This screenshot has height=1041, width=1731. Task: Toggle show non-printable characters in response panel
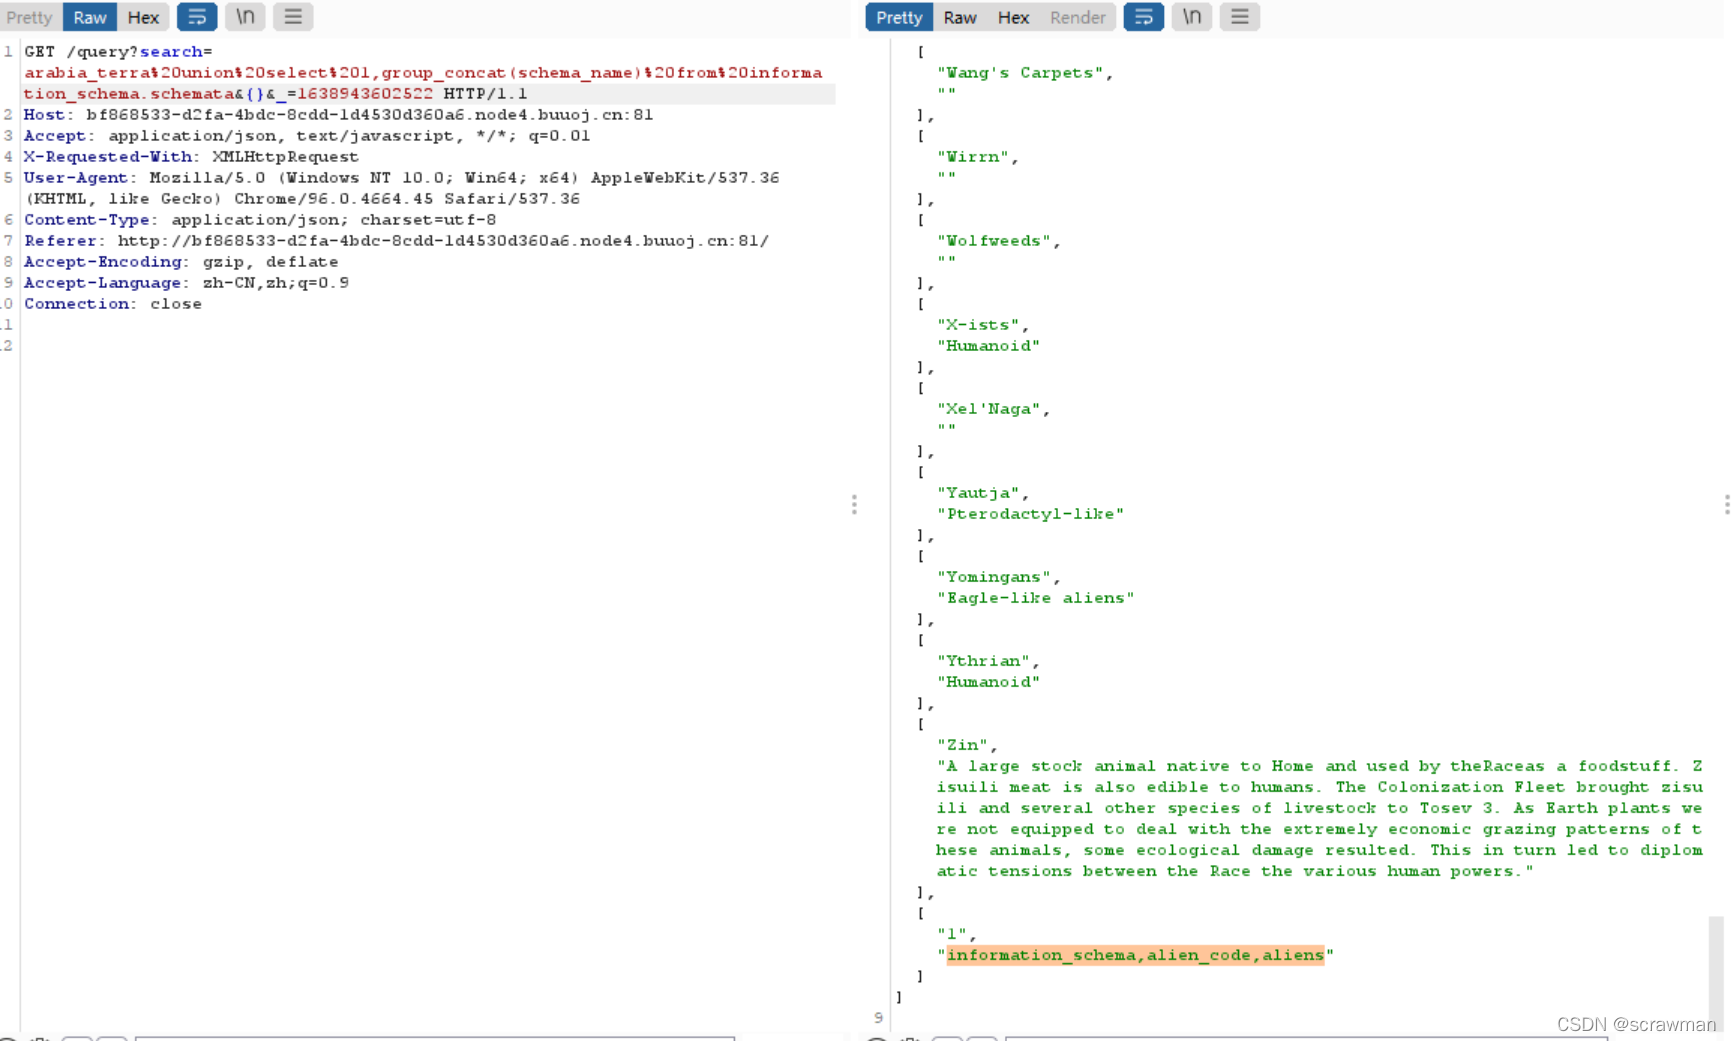[x=1192, y=17]
